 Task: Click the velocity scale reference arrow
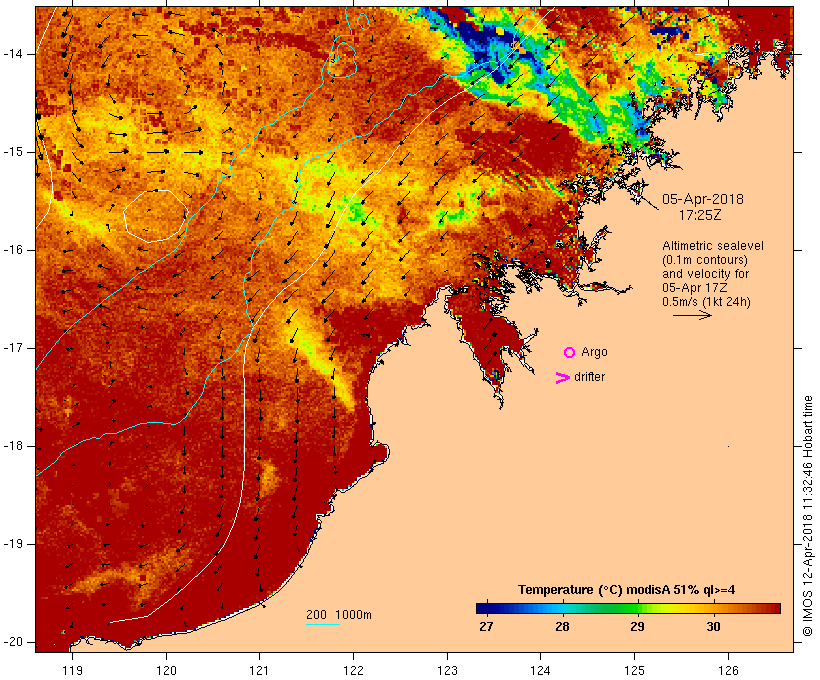692,315
